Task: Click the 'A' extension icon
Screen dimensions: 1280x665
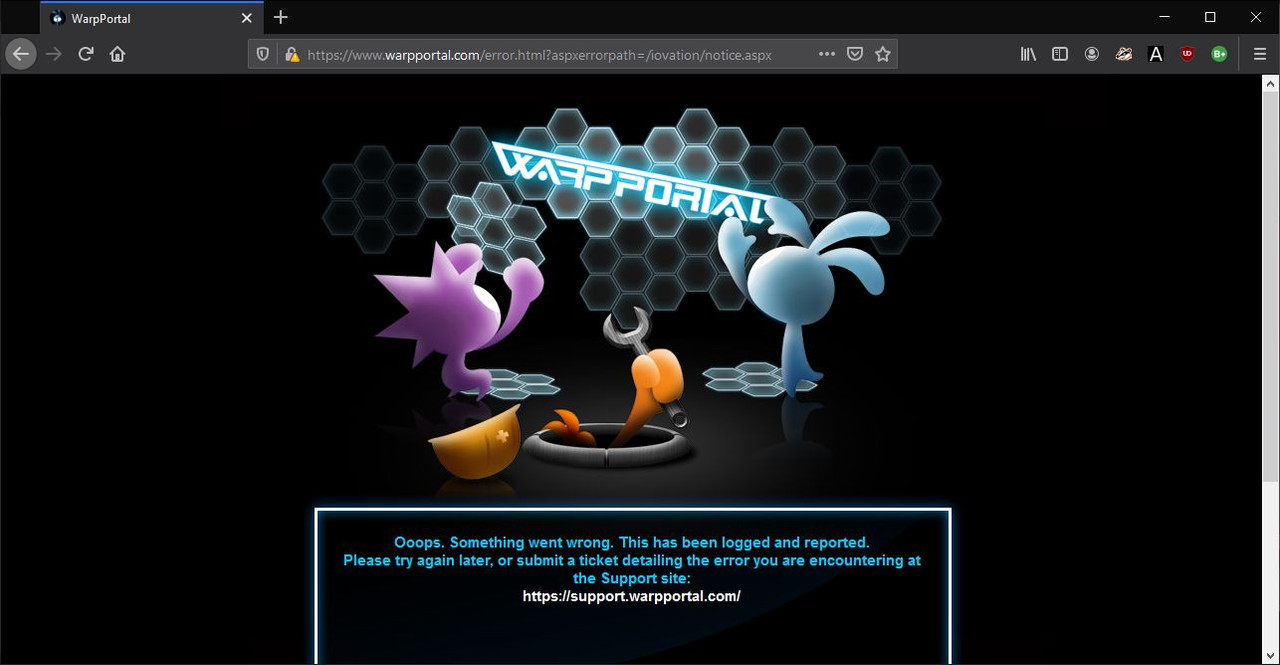Action: (x=1156, y=54)
